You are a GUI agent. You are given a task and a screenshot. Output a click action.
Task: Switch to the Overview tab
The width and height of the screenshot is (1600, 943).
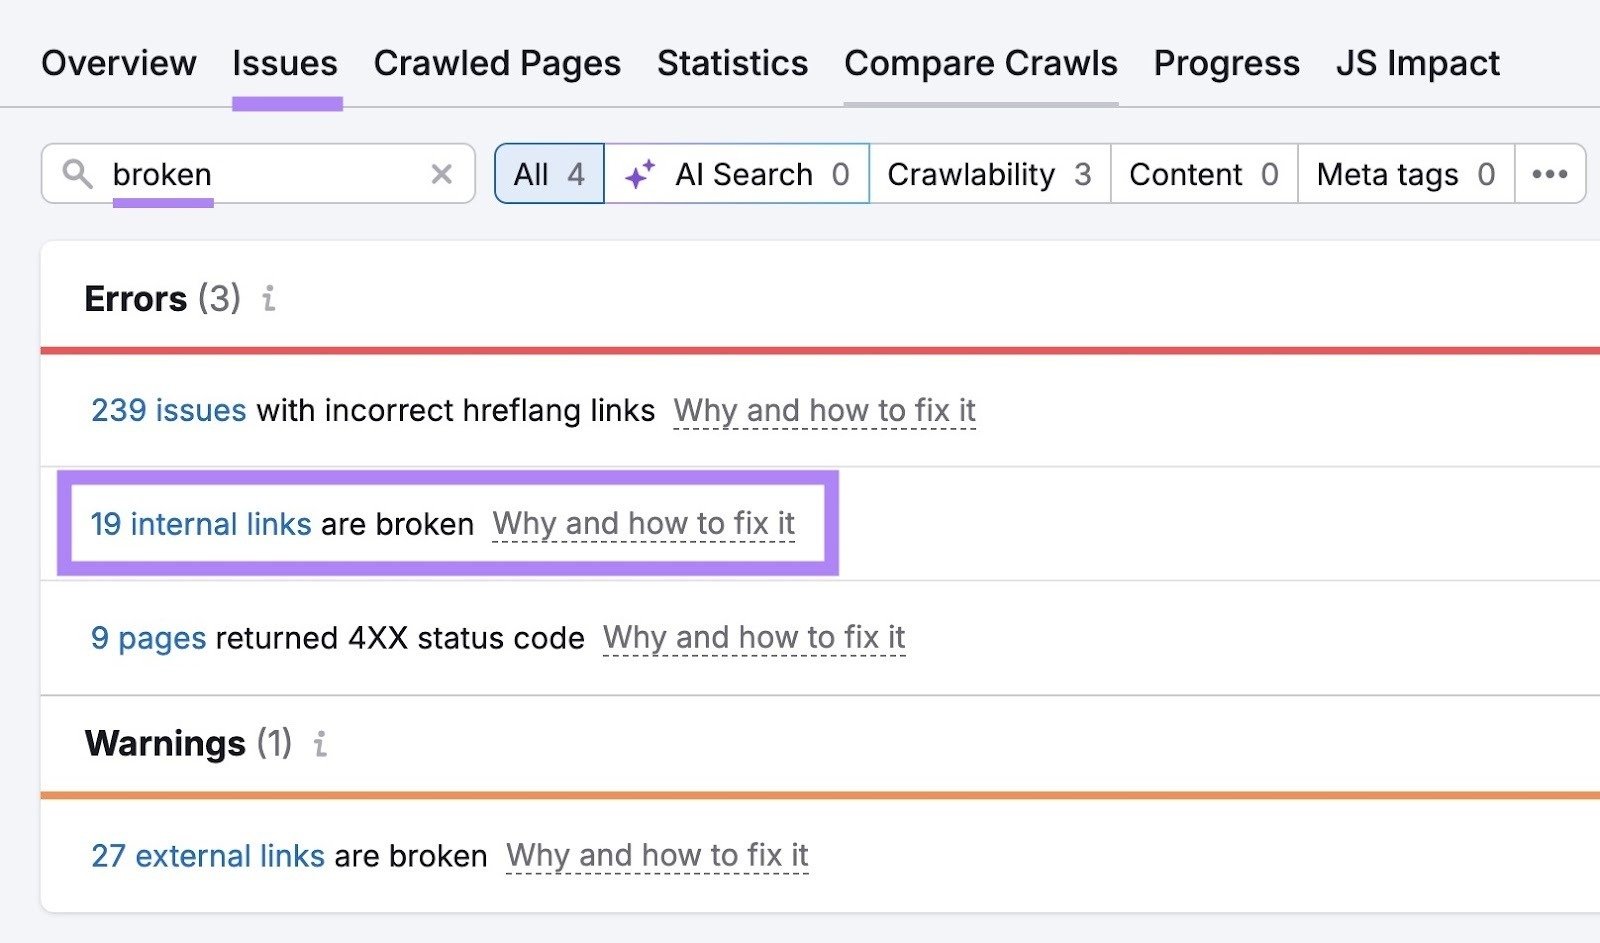[x=118, y=63]
